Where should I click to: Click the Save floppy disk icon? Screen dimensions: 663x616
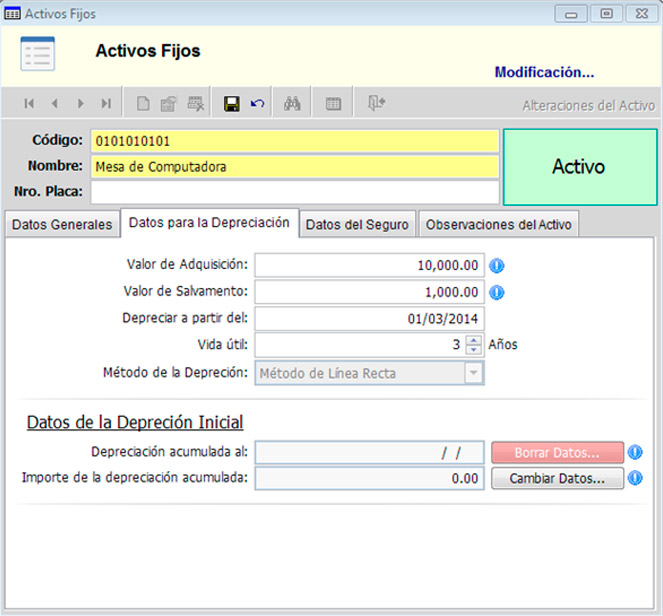click(232, 104)
